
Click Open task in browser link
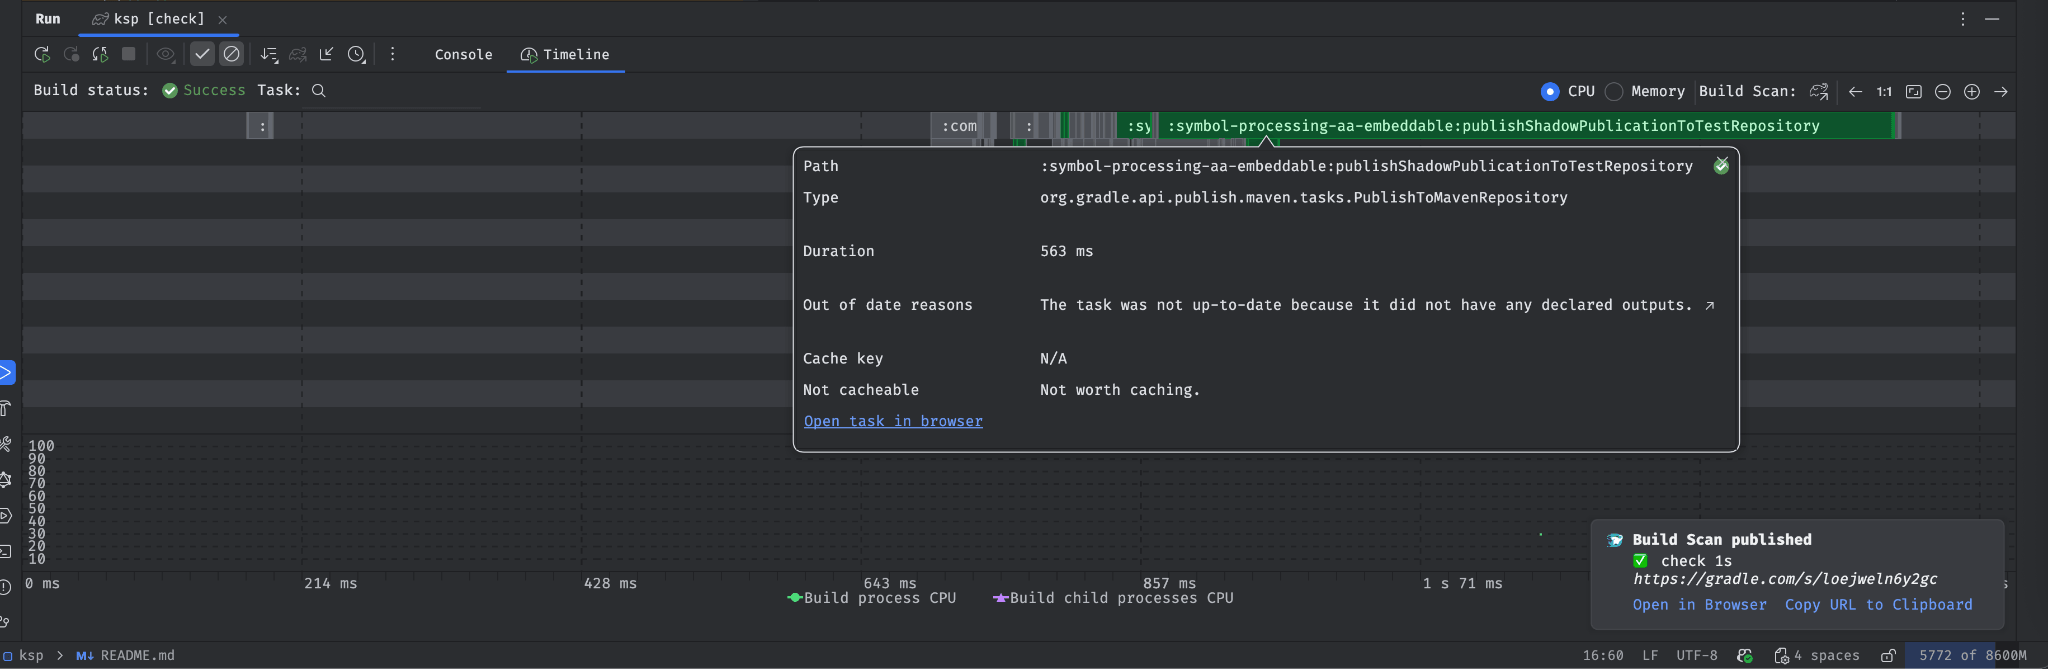tap(893, 421)
